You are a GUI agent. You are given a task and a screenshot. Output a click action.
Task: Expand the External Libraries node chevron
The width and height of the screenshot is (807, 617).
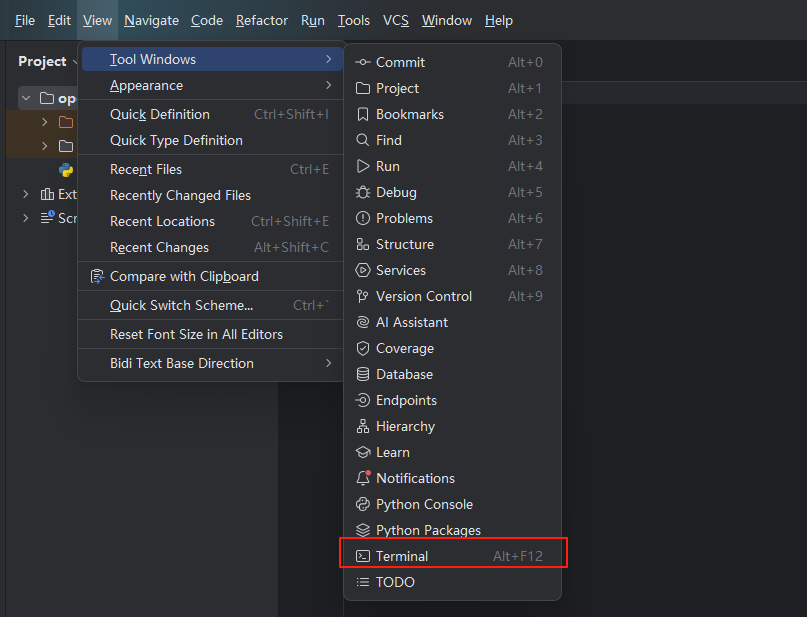pos(25,194)
